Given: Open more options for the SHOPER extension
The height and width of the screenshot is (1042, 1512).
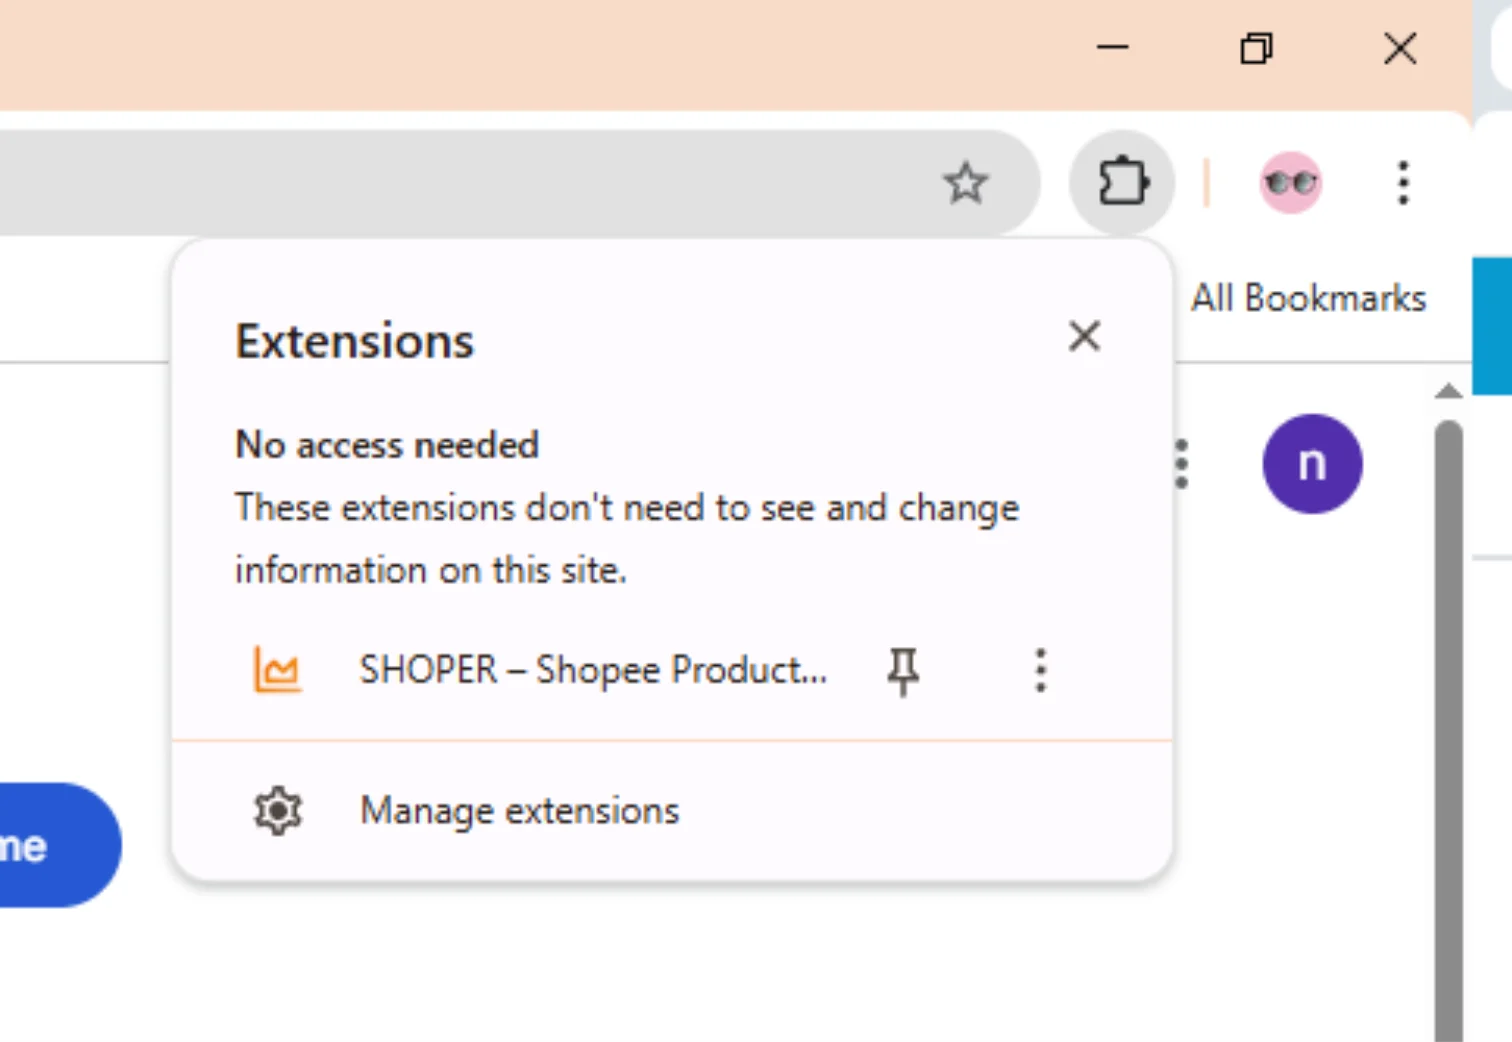Looking at the screenshot, I should [x=1040, y=670].
